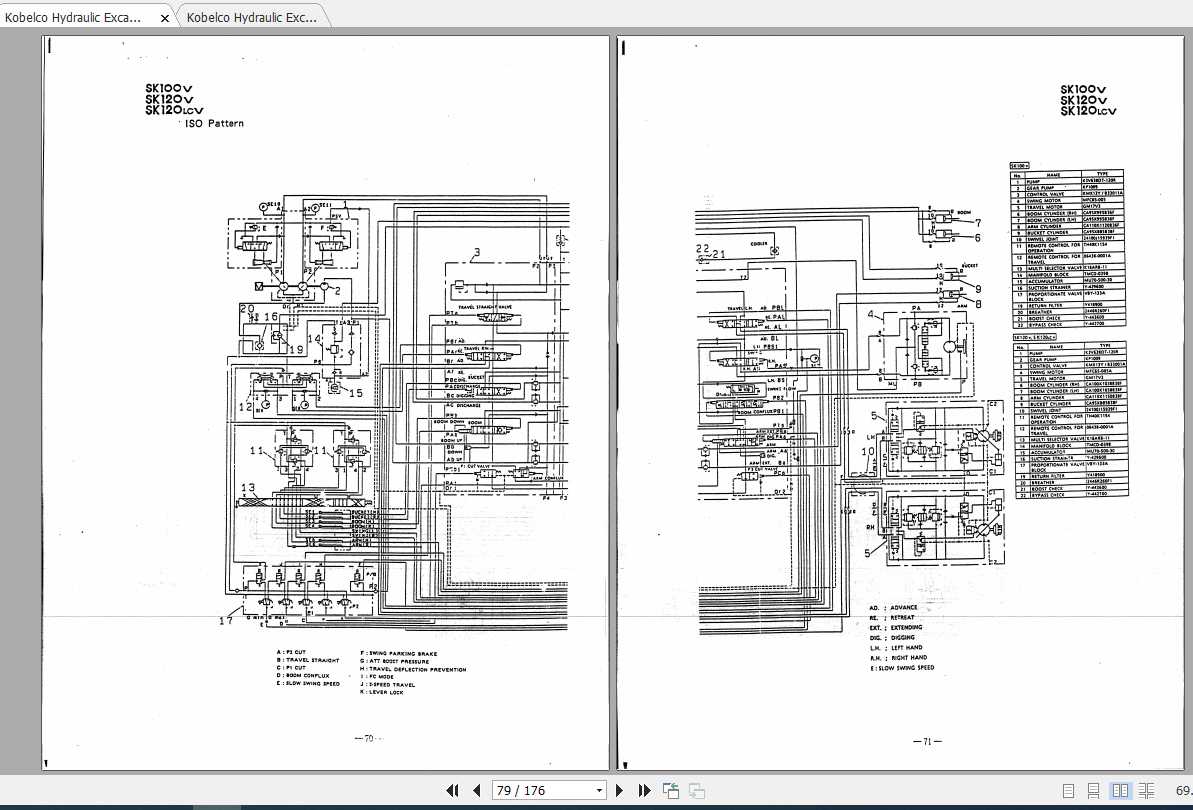Select continuous facing page view
This screenshot has width=1193, height=810.
click(1146, 791)
